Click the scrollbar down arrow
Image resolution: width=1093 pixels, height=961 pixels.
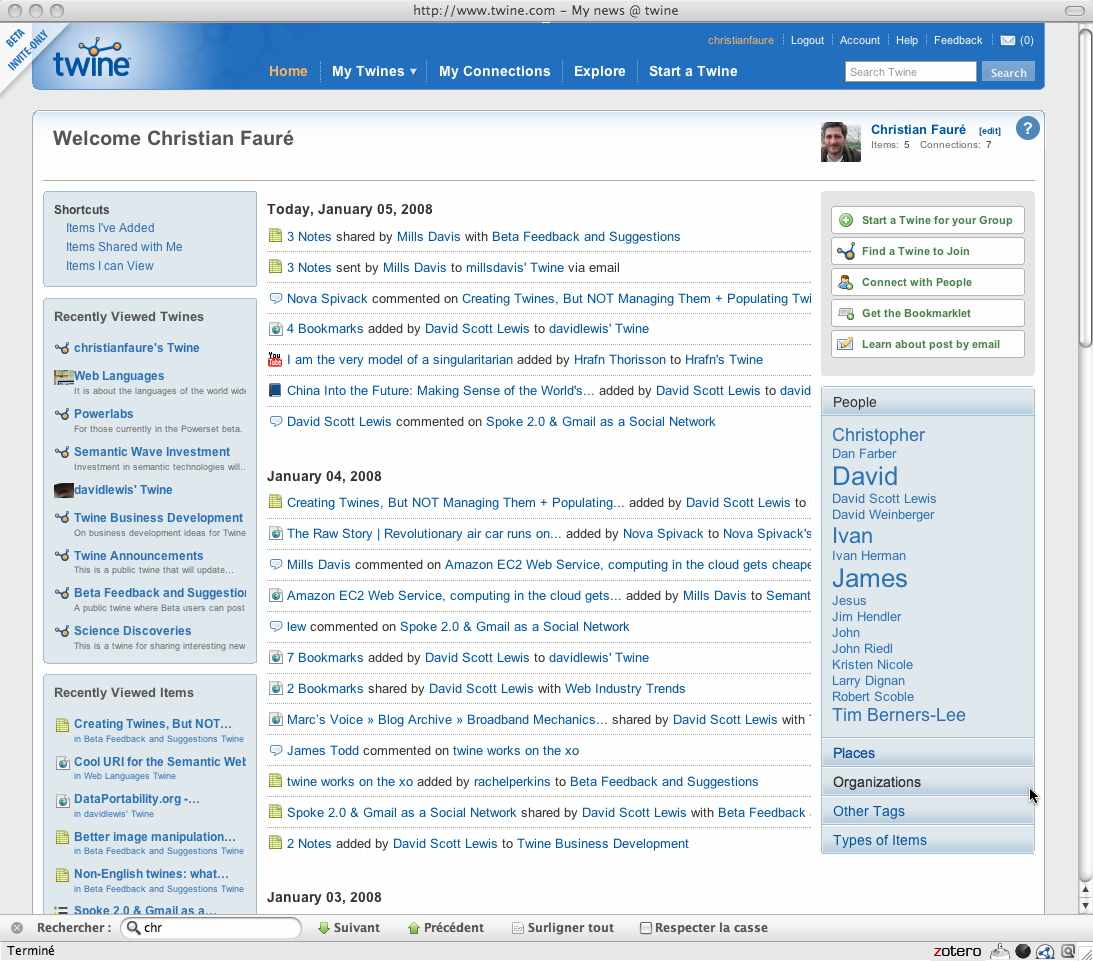click(1085, 905)
